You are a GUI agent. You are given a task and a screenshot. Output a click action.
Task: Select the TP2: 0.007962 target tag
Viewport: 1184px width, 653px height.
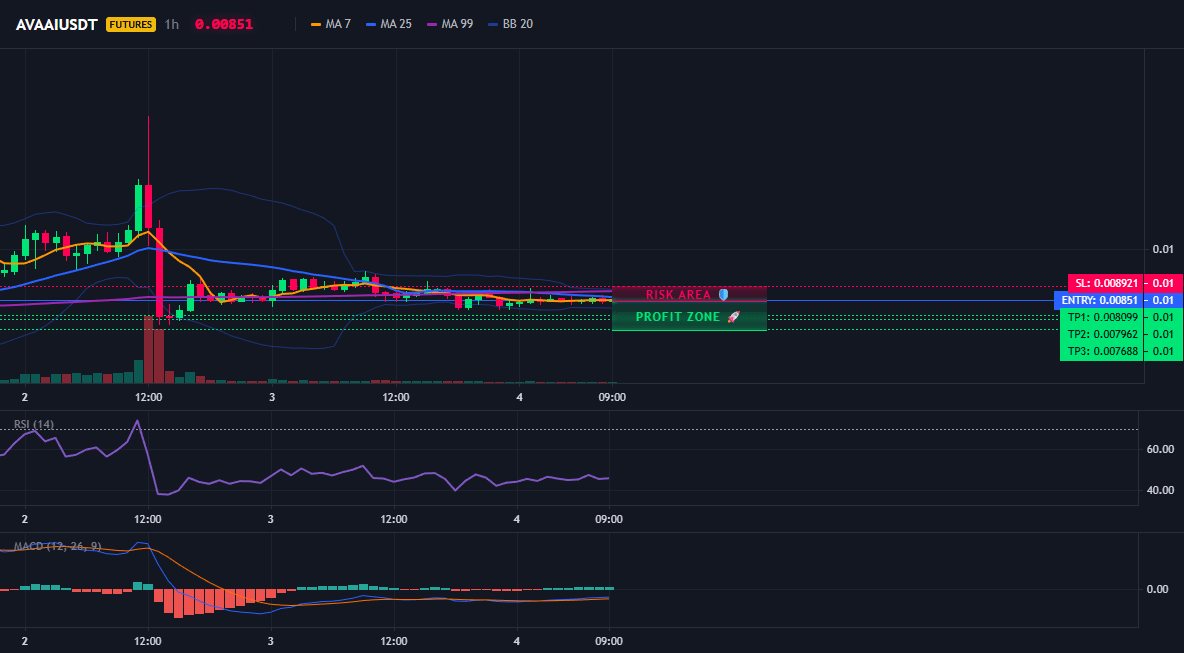(x=1102, y=334)
